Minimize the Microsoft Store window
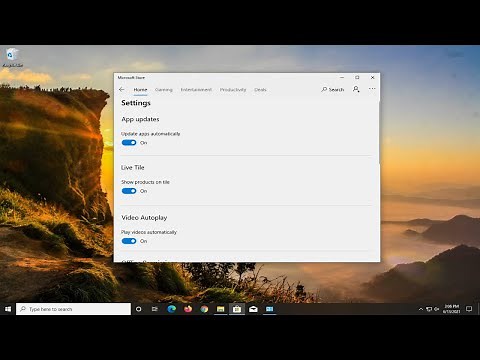 tap(342, 77)
